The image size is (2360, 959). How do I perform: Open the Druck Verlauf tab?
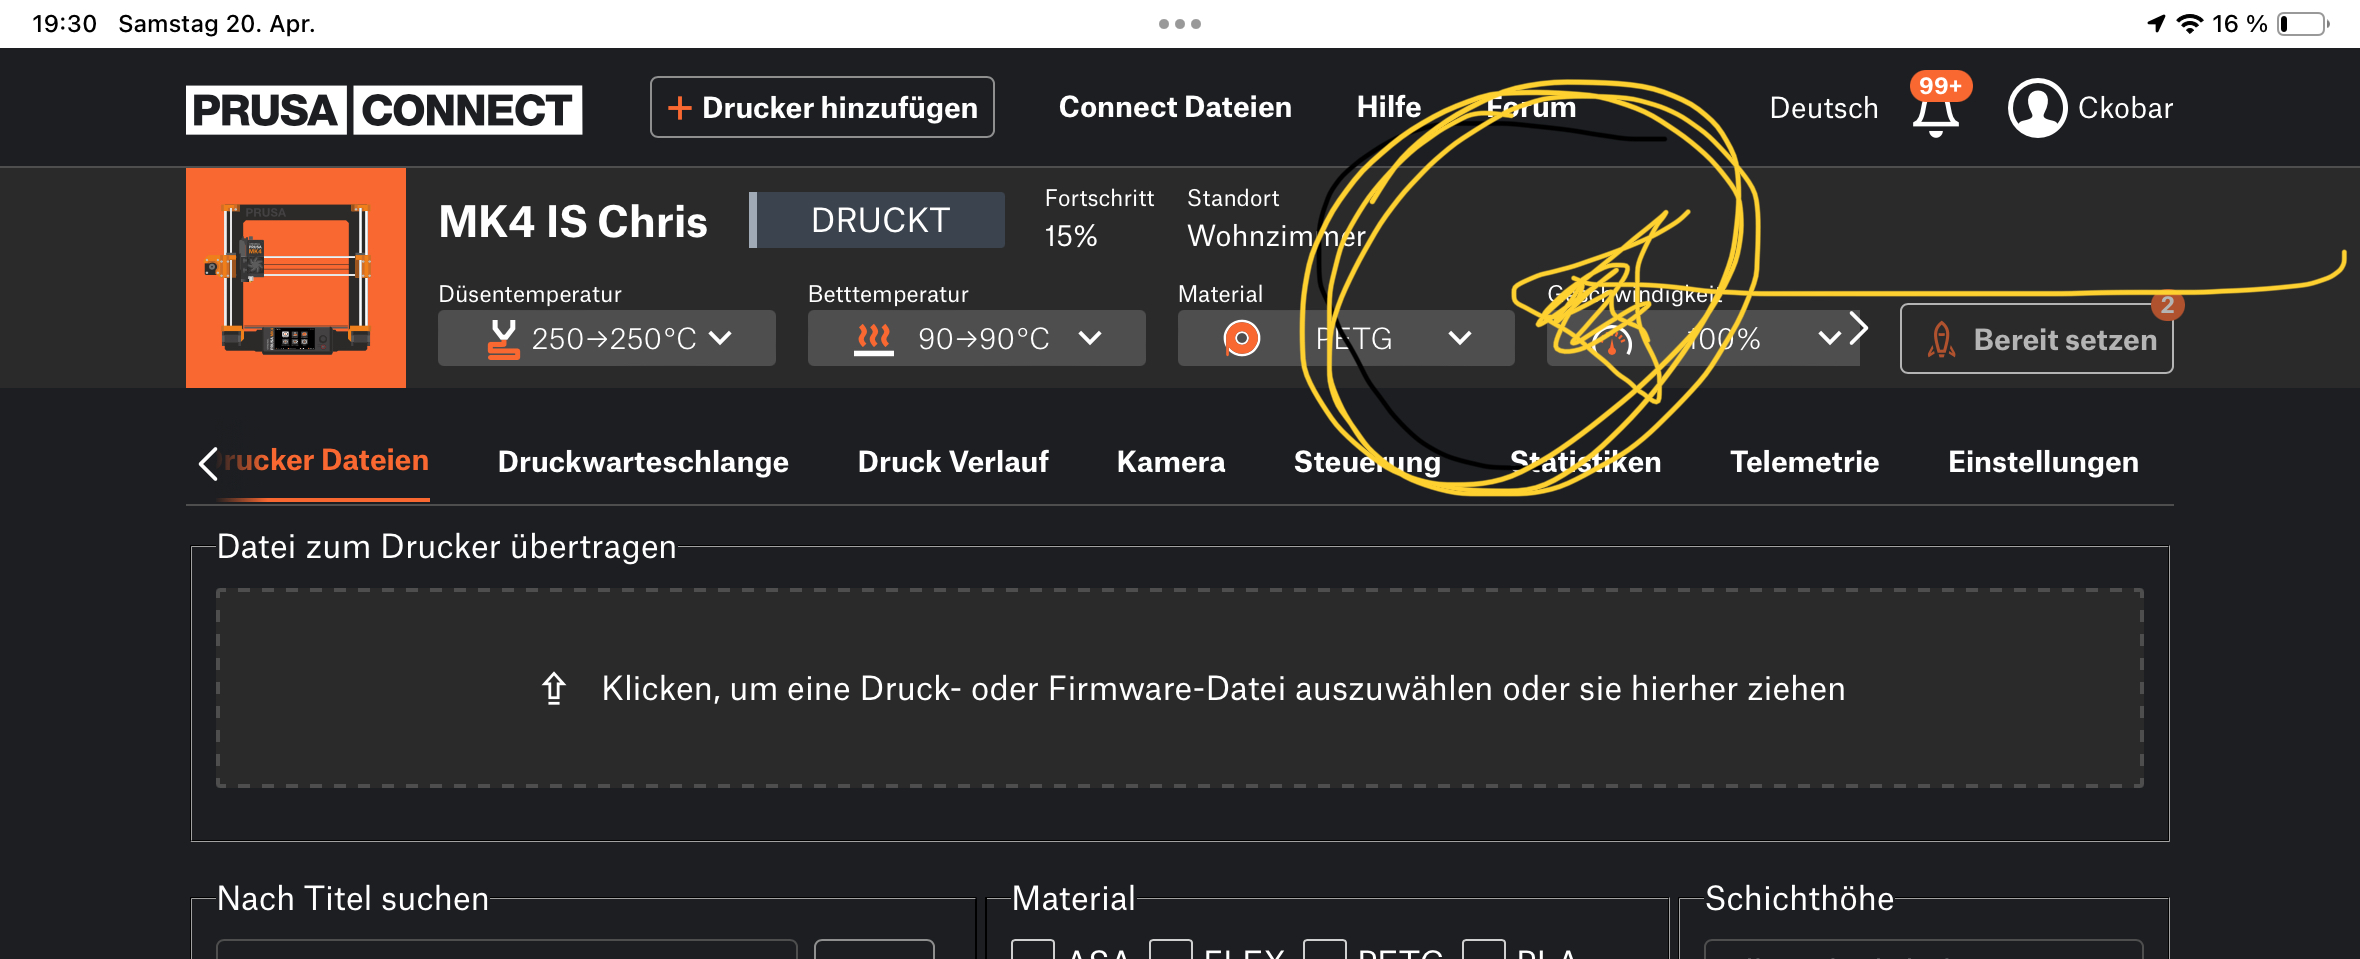(953, 462)
